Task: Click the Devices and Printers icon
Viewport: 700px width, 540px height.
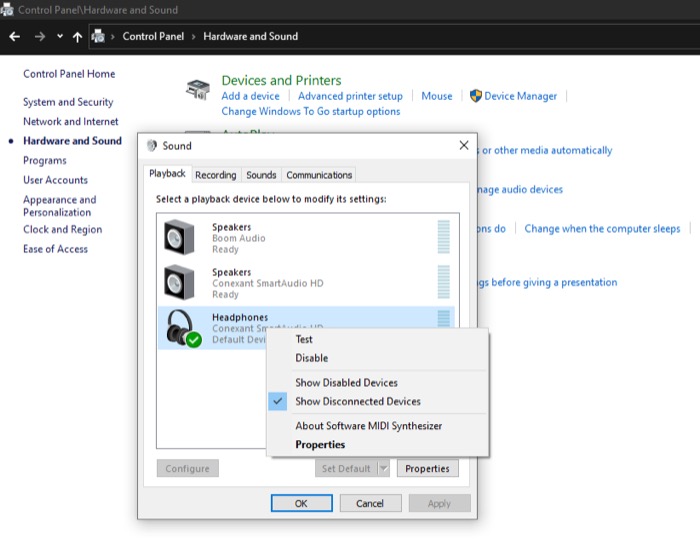Action: point(198,89)
